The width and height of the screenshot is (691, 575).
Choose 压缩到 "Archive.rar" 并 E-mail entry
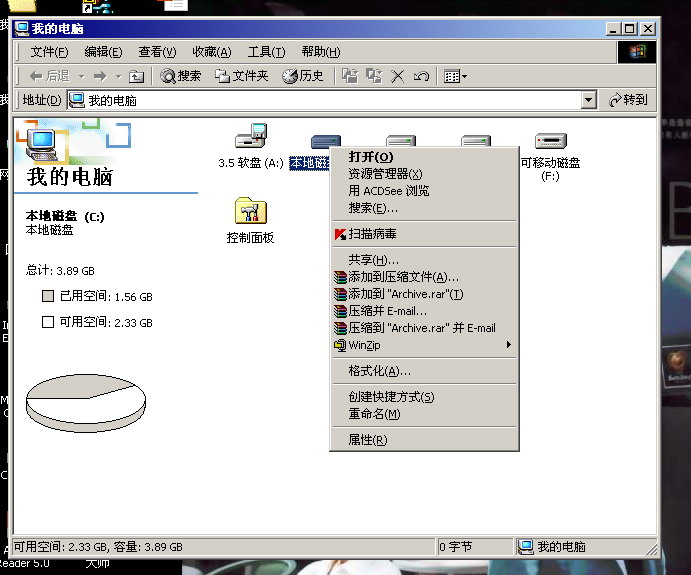coord(424,328)
